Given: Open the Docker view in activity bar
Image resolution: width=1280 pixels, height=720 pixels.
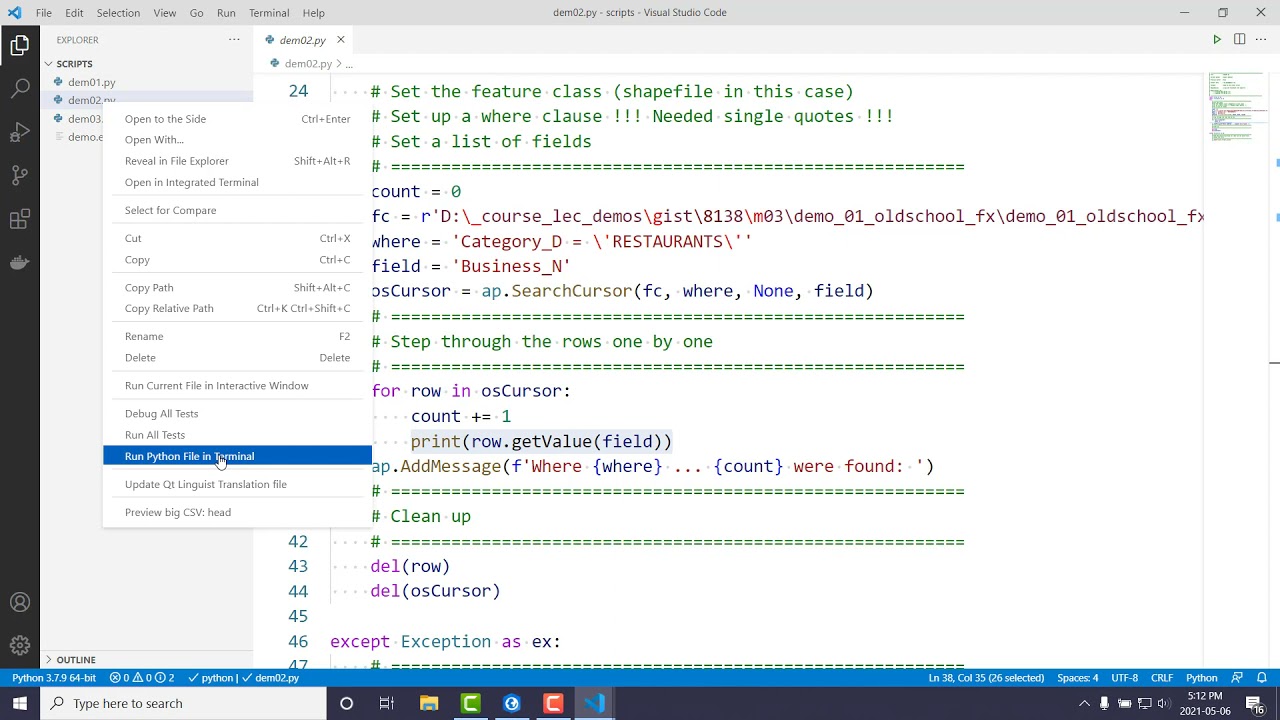Looking at the screenshot, I should coord(20,263).
